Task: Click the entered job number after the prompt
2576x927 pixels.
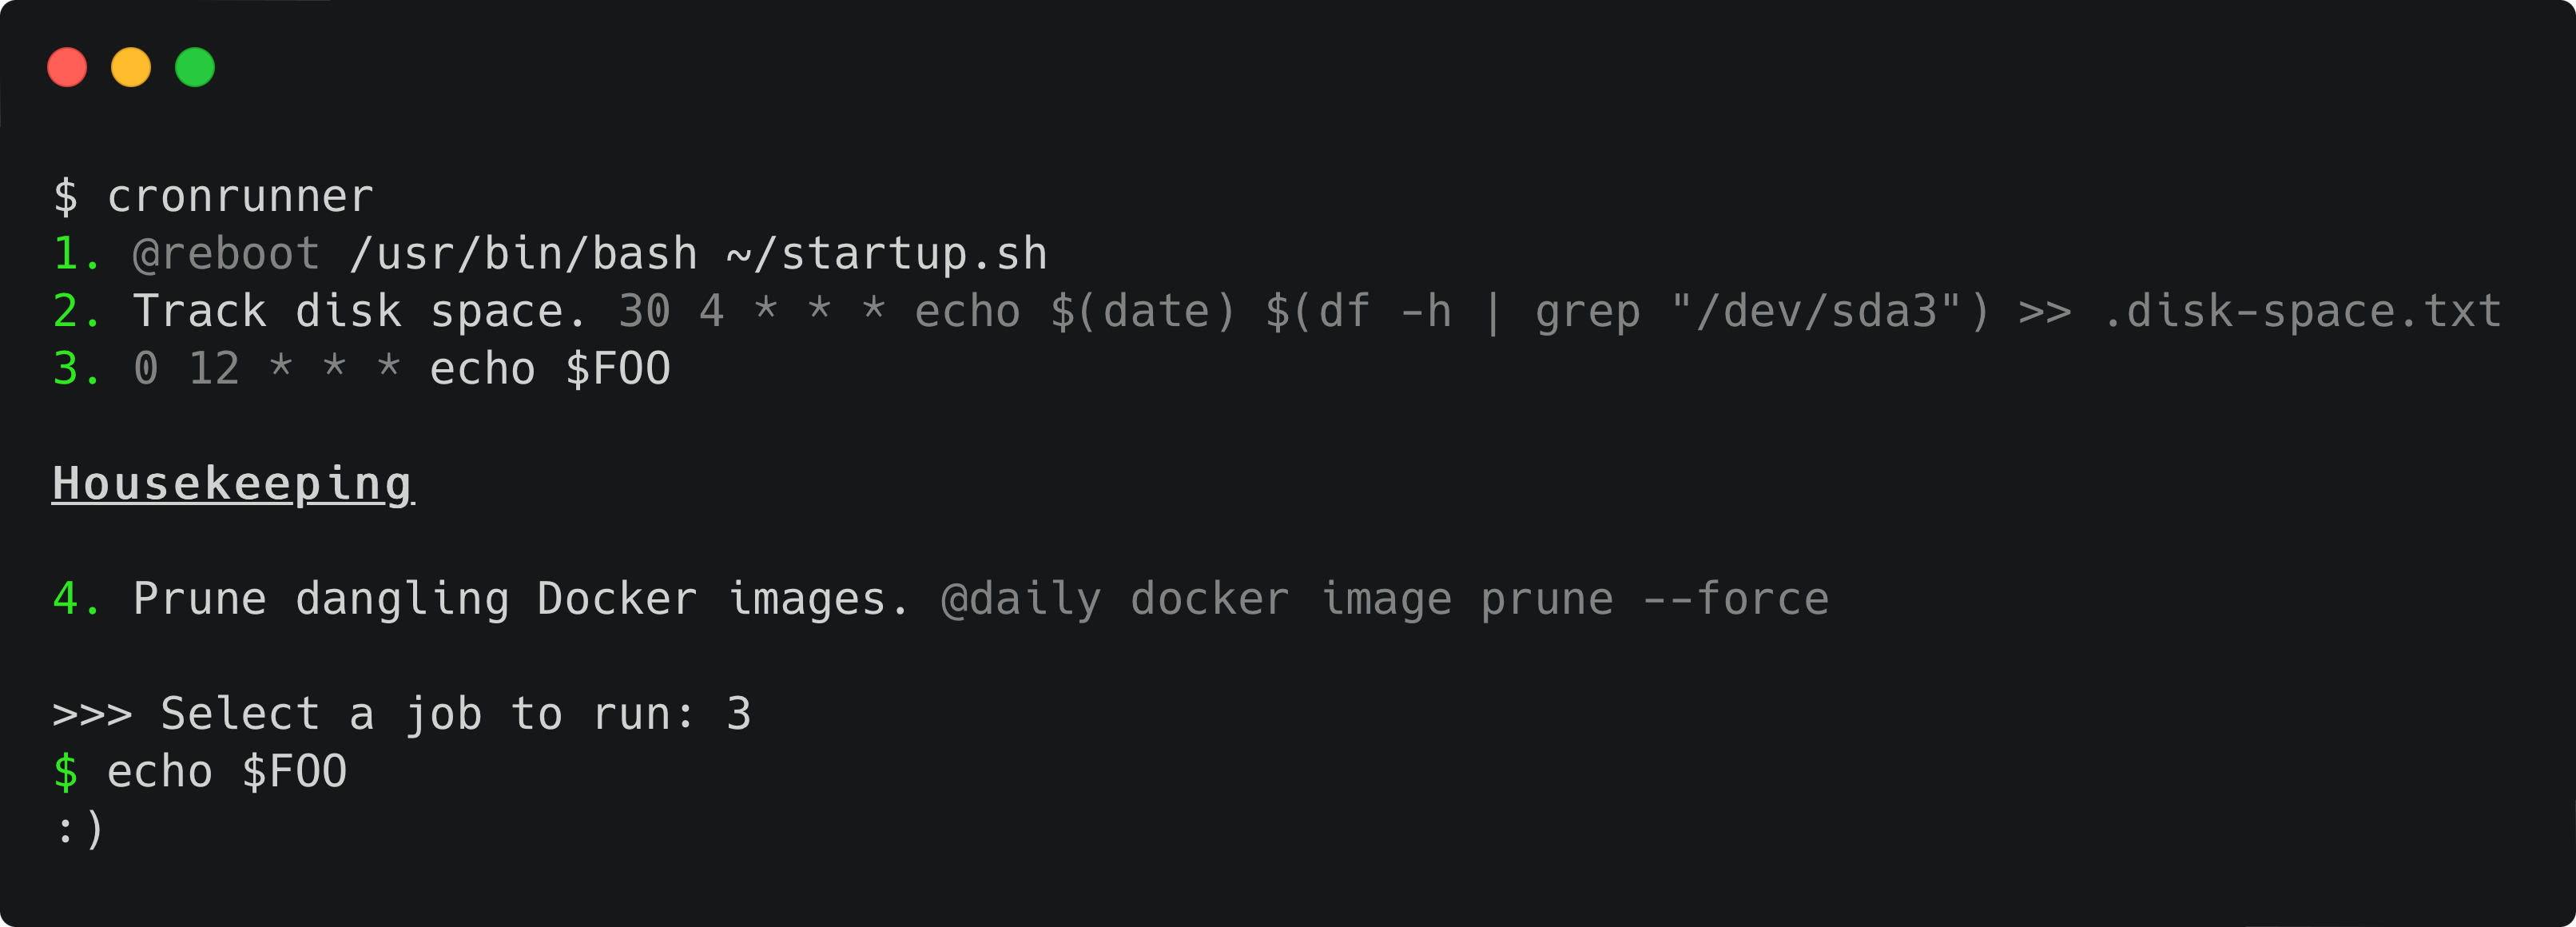Action: pos(738,714)
